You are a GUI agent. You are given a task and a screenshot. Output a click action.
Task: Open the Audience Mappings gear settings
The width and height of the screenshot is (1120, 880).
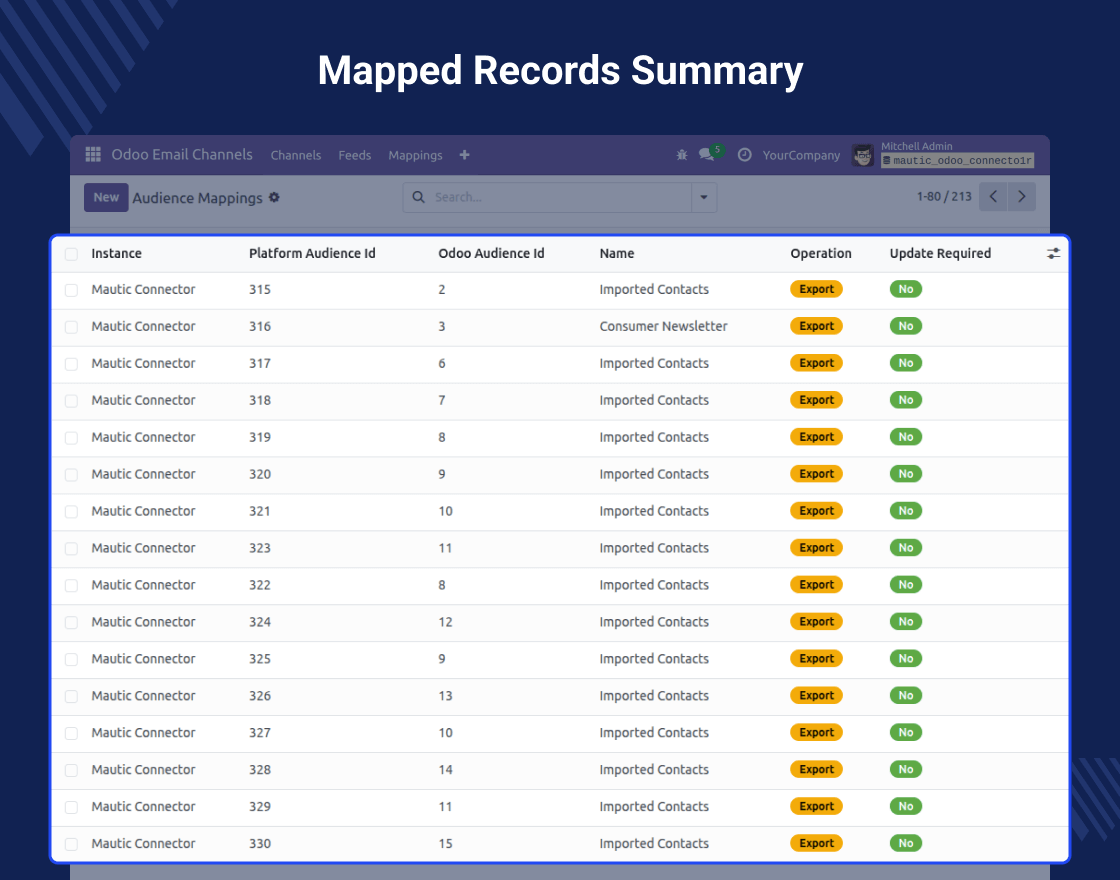click(274, 197)
